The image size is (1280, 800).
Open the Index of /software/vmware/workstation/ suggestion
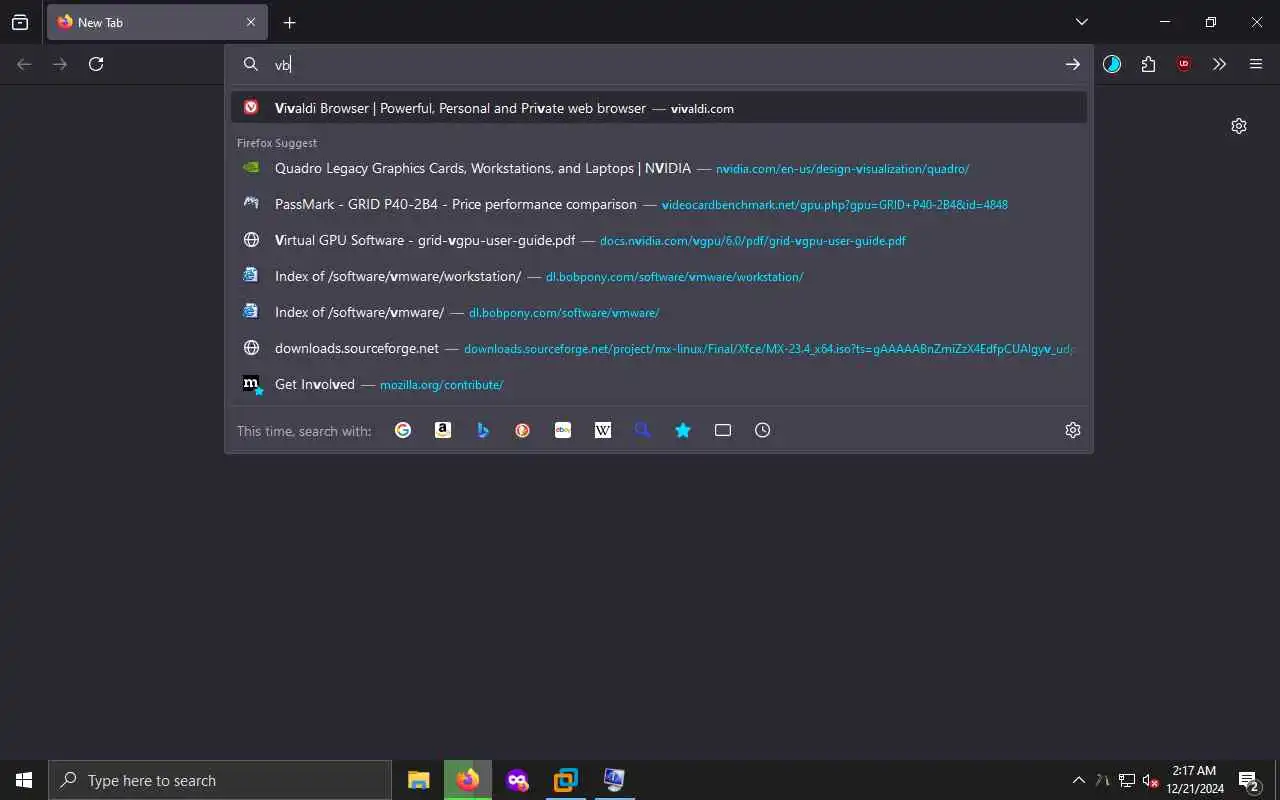[659, 276]
